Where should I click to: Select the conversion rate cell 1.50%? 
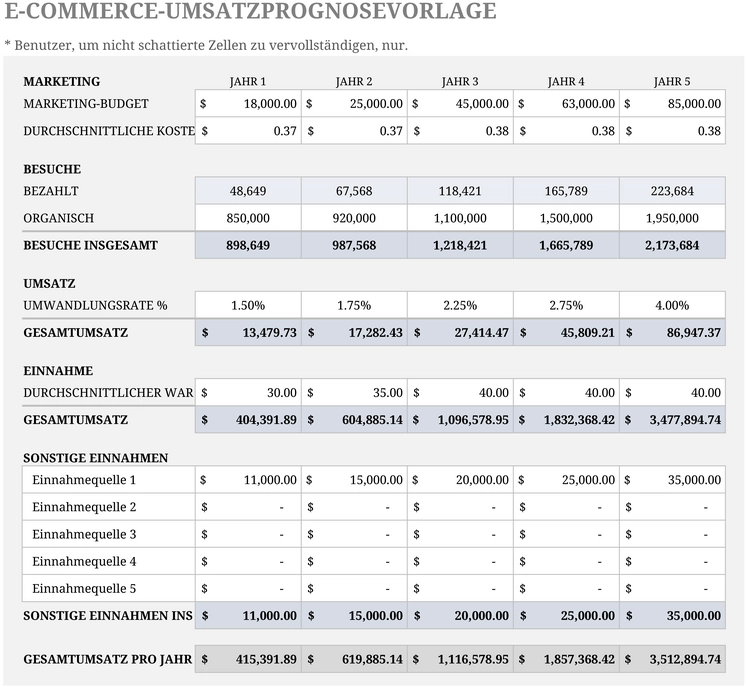pos(248,305)
